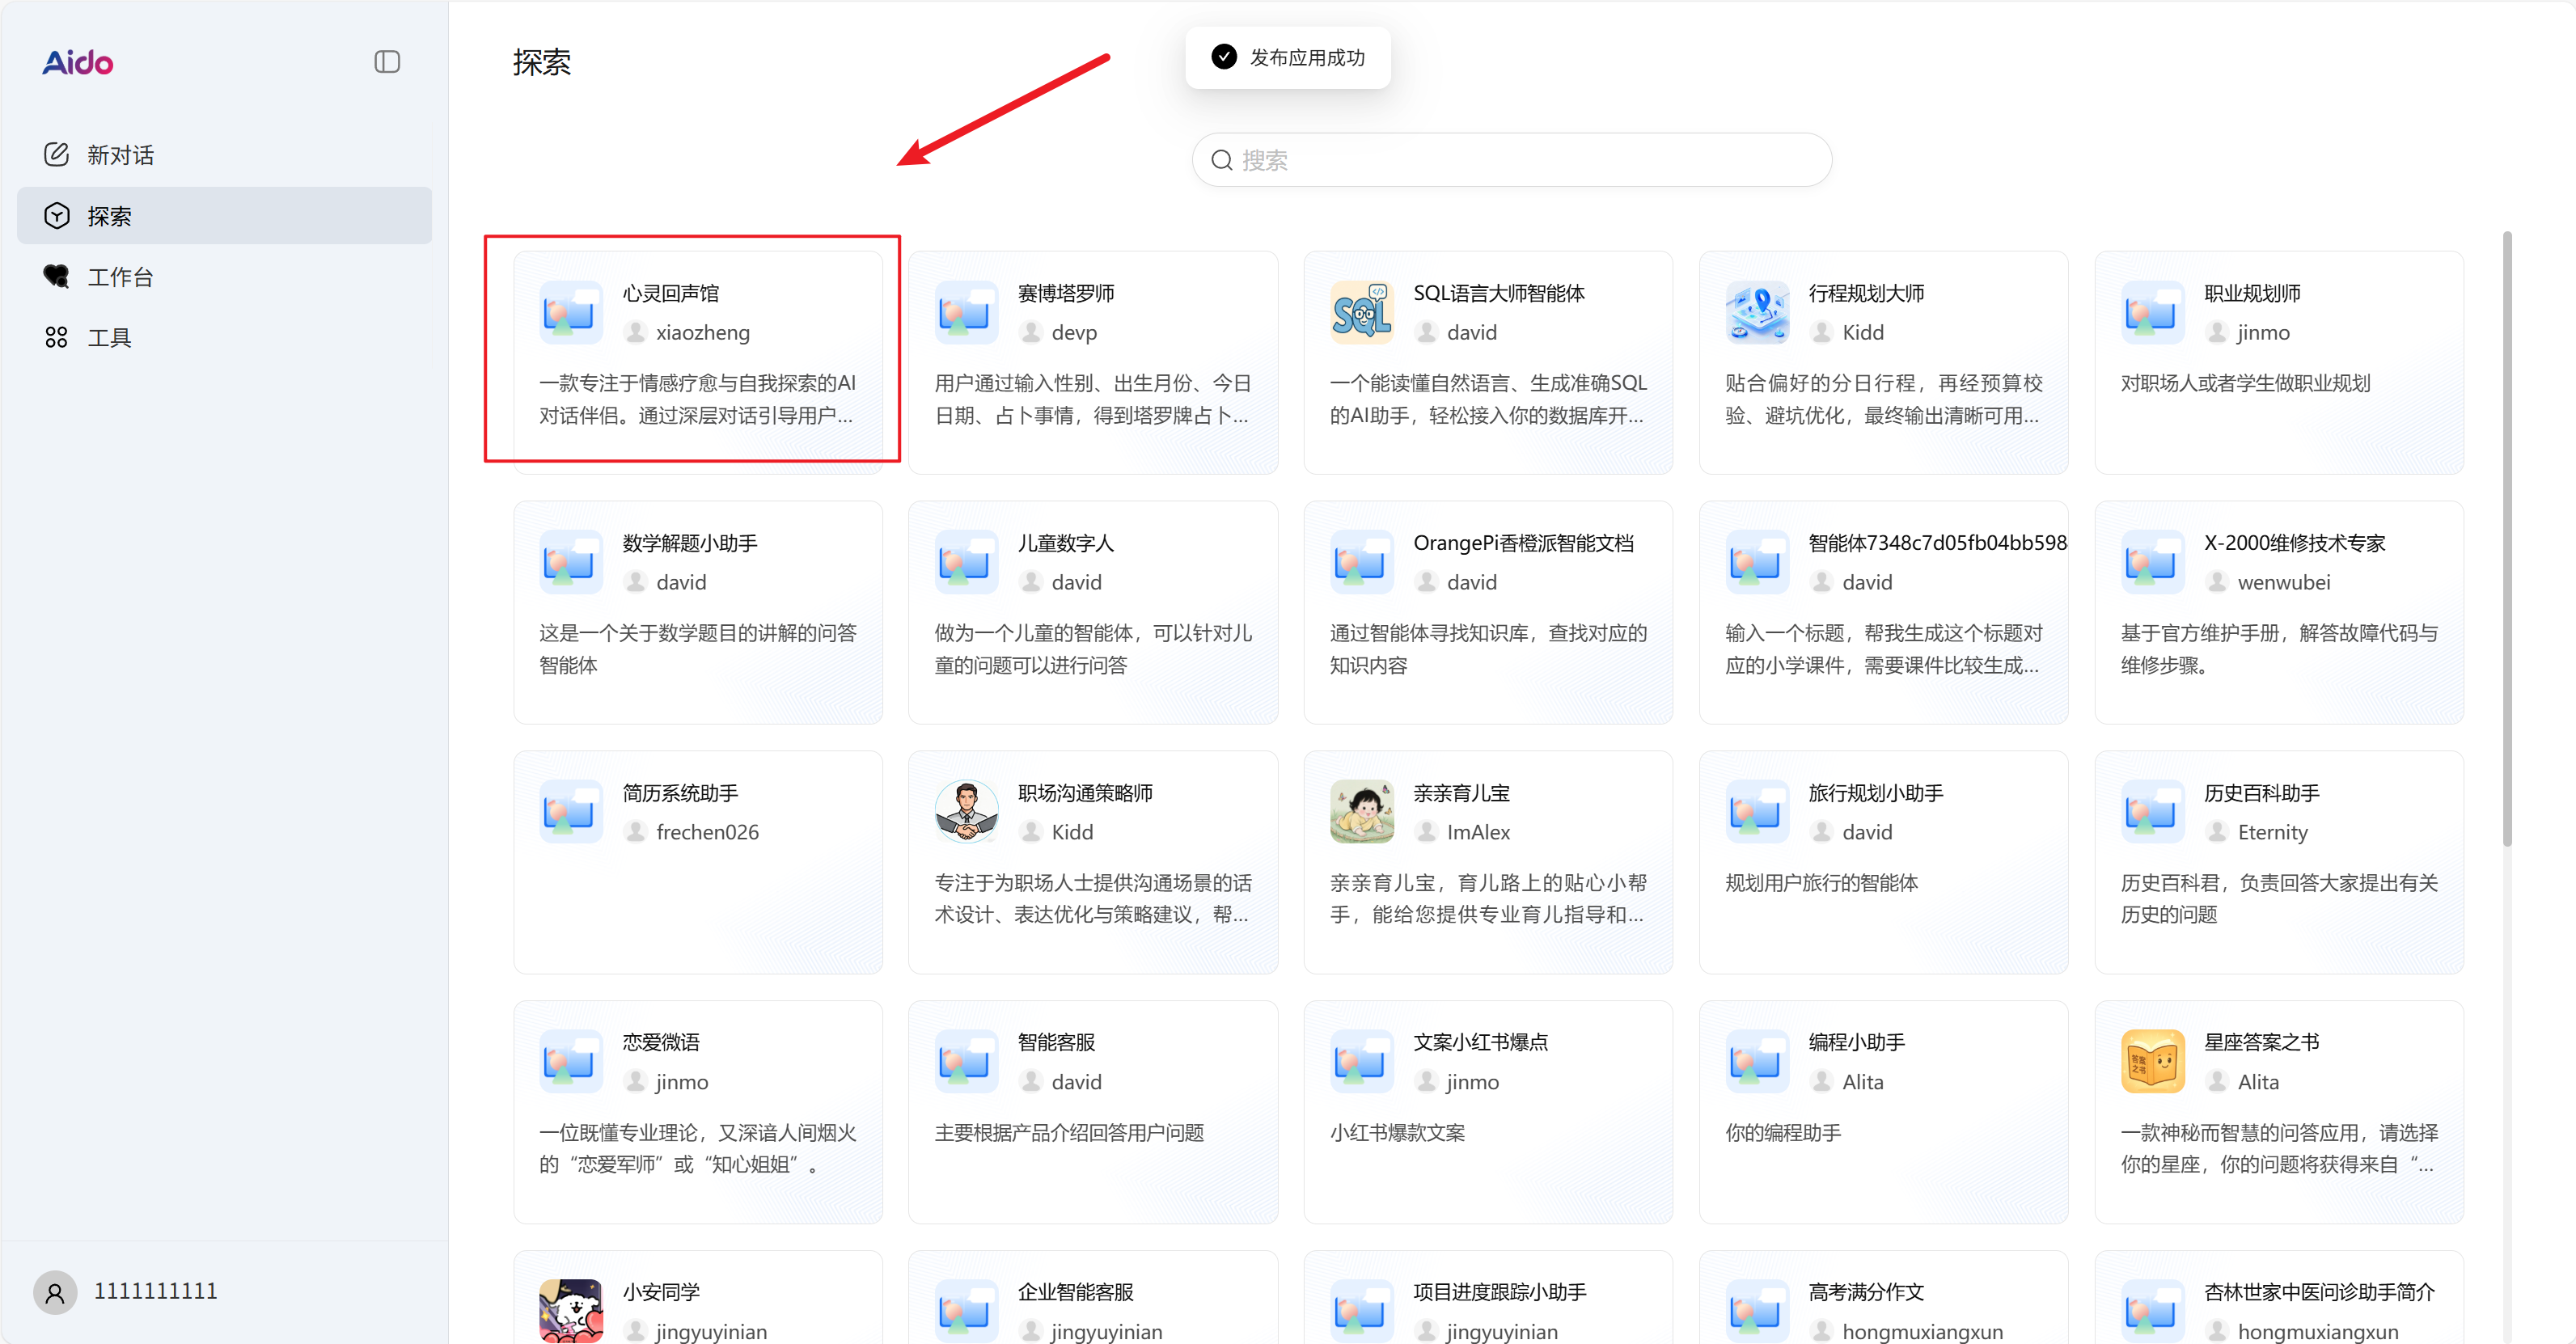The width and height of the screenshot is (2576, 1344).
Task: Click the 亲亲育儿宝 baby avatar icon
Action: [1362, 811]
